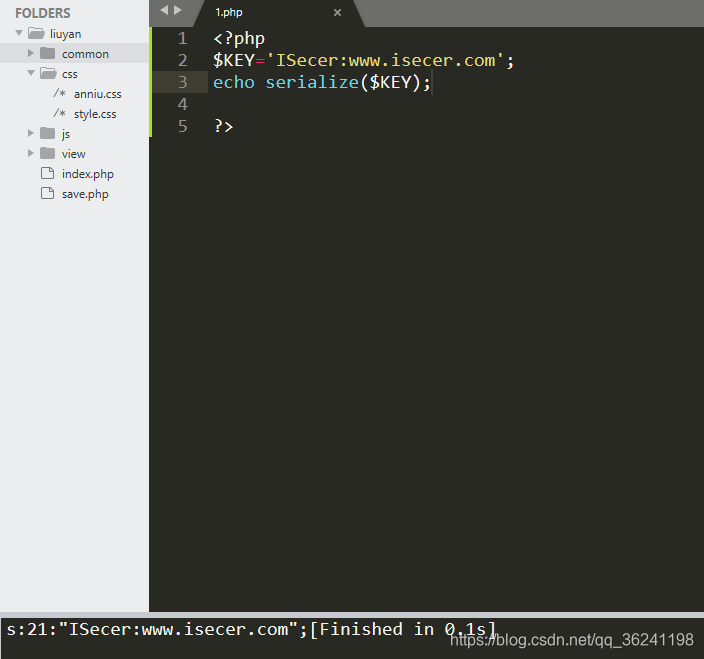
Task: Select the js folder label
Action: pyautogui.click(x=66, y=134)
